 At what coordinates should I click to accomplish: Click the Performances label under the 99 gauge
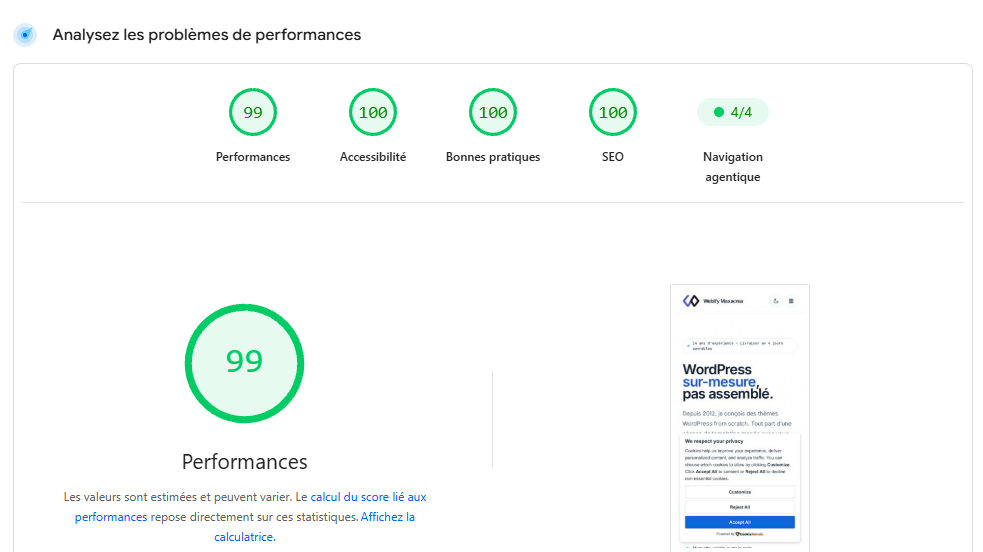pos(253,157)
